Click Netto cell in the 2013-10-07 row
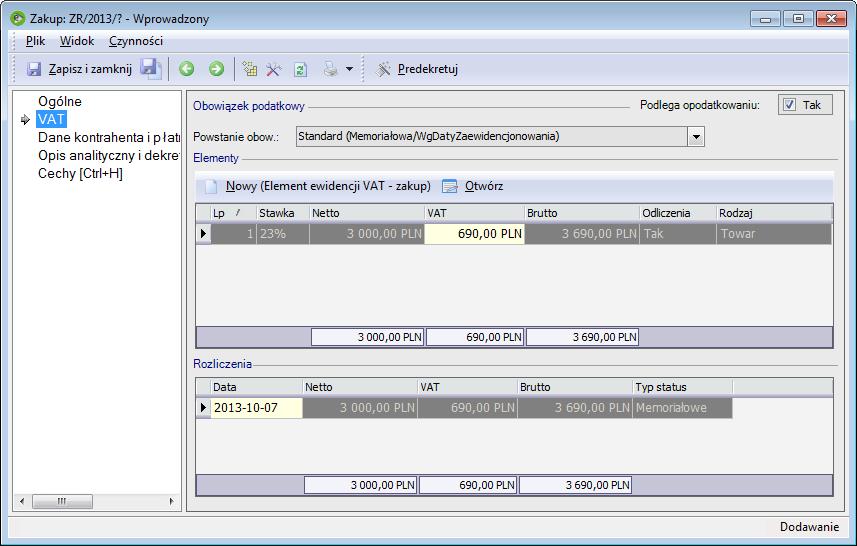Screen dimensions: 857x546 (360, 408)
